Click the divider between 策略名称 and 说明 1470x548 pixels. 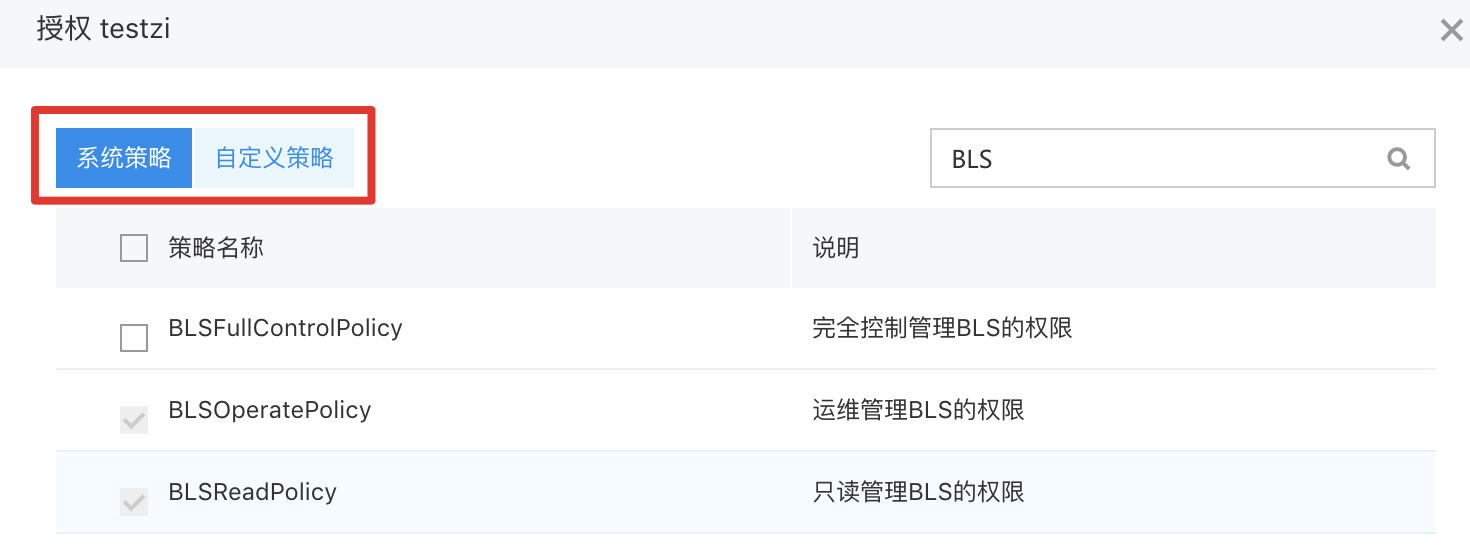[x=790, y=248]
